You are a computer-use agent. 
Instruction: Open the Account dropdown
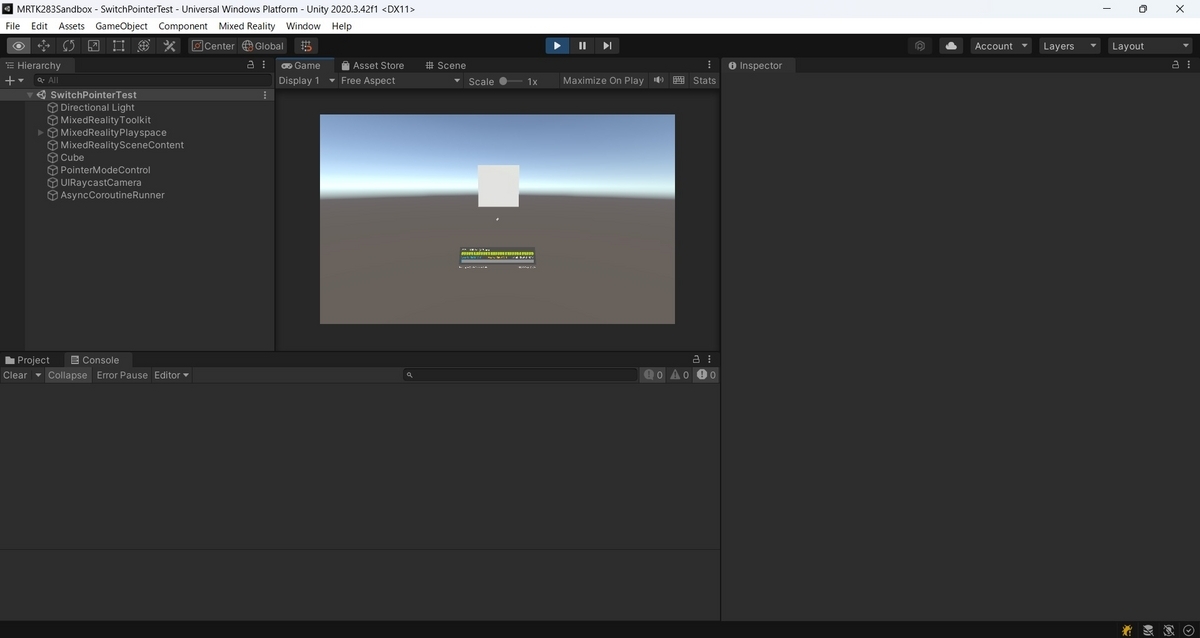tap(1001, 46)
